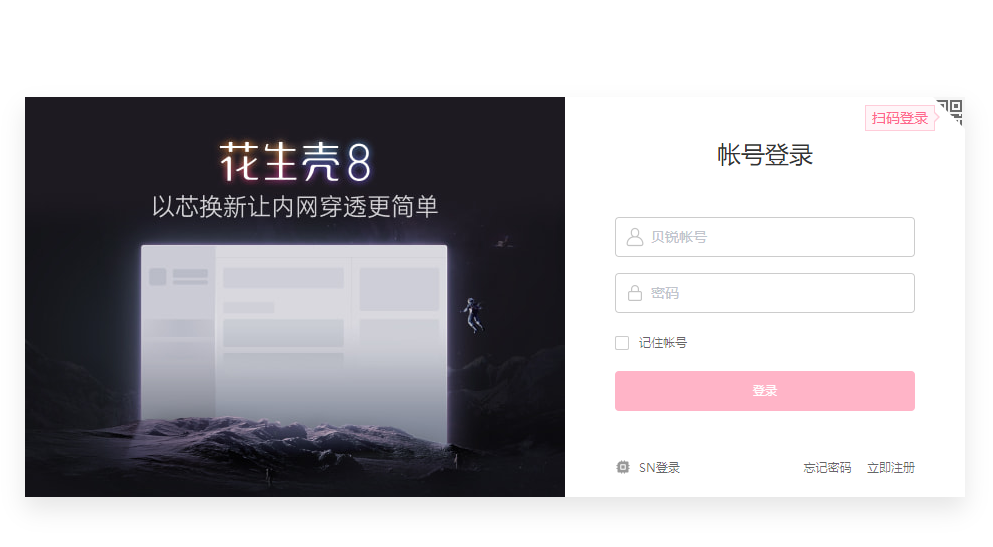Click the avatar placeholder in mock window sidebar
The height and width of the screenshot is (547, 993).
tap(158, 277)
